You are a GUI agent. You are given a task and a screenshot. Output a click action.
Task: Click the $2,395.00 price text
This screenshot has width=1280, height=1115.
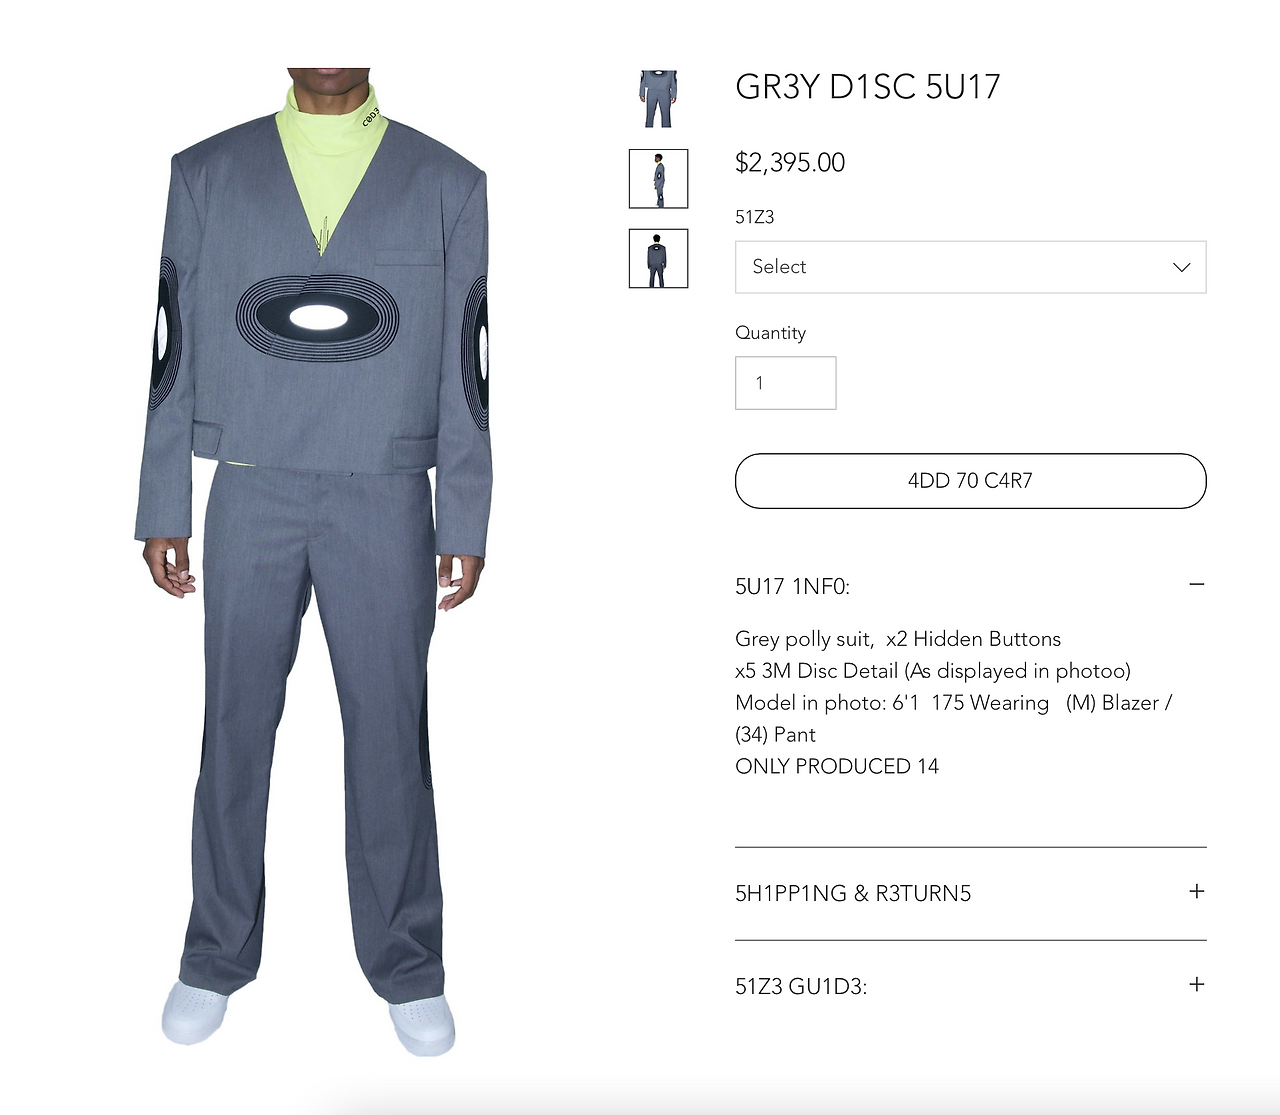click(x=790, y=162)
